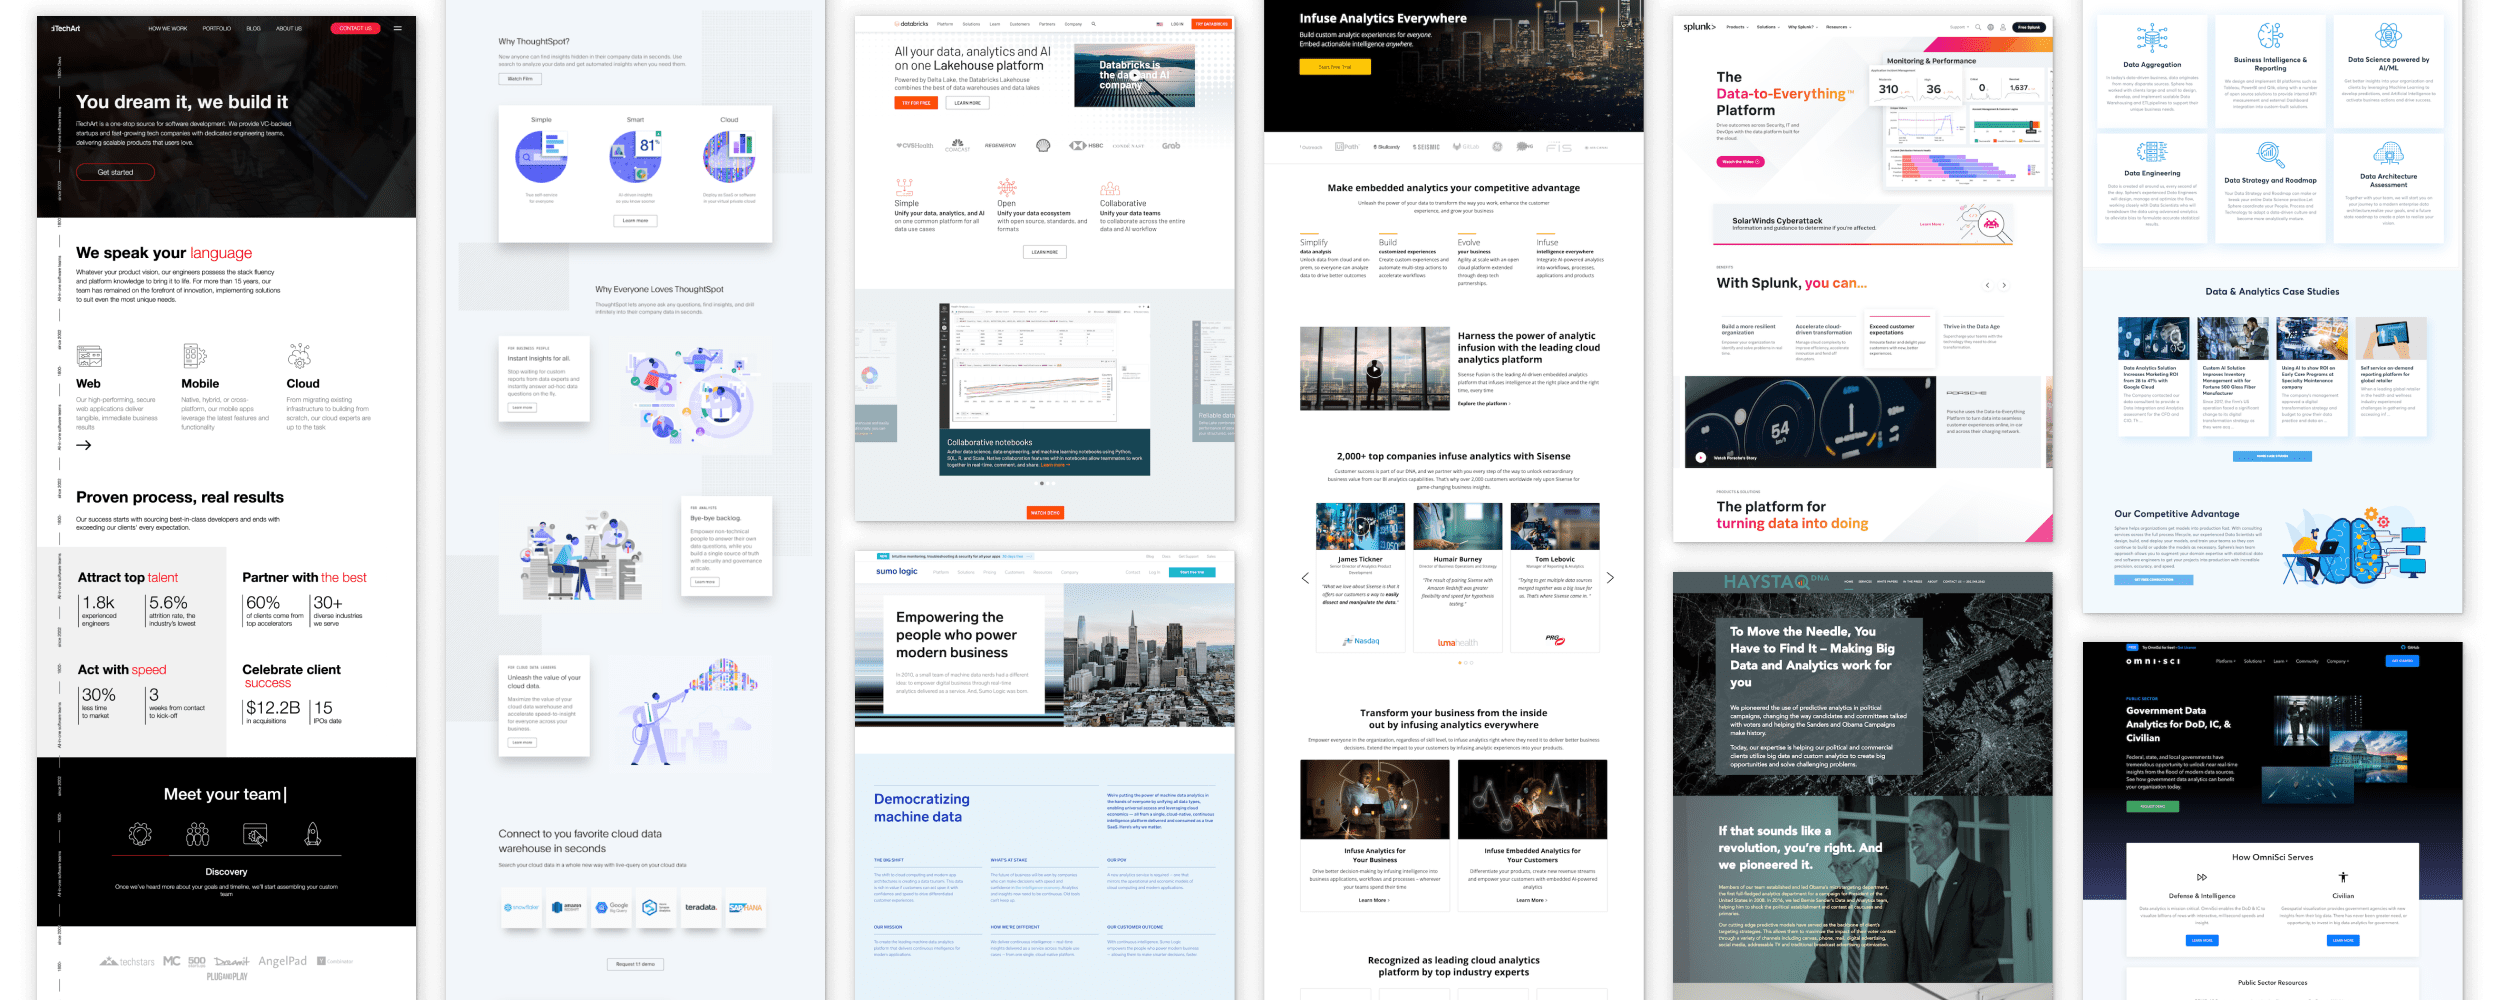Click search icon in Splunk header

[x=1978, y=27]
